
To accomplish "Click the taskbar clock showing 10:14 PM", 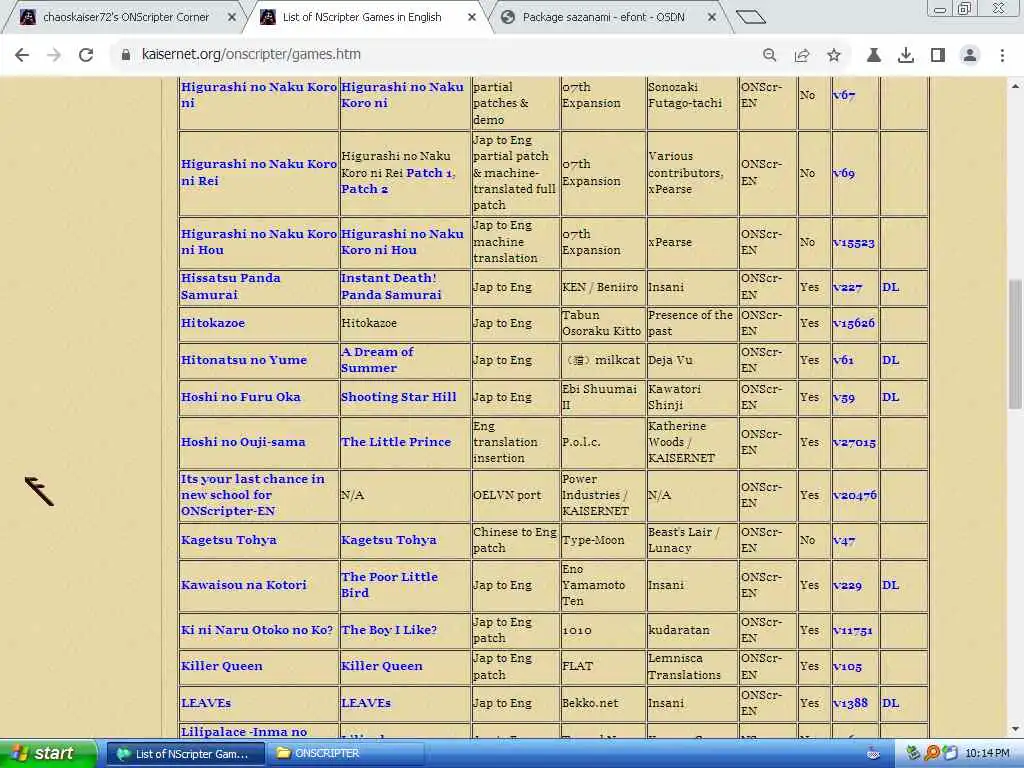I will [987, 754].
